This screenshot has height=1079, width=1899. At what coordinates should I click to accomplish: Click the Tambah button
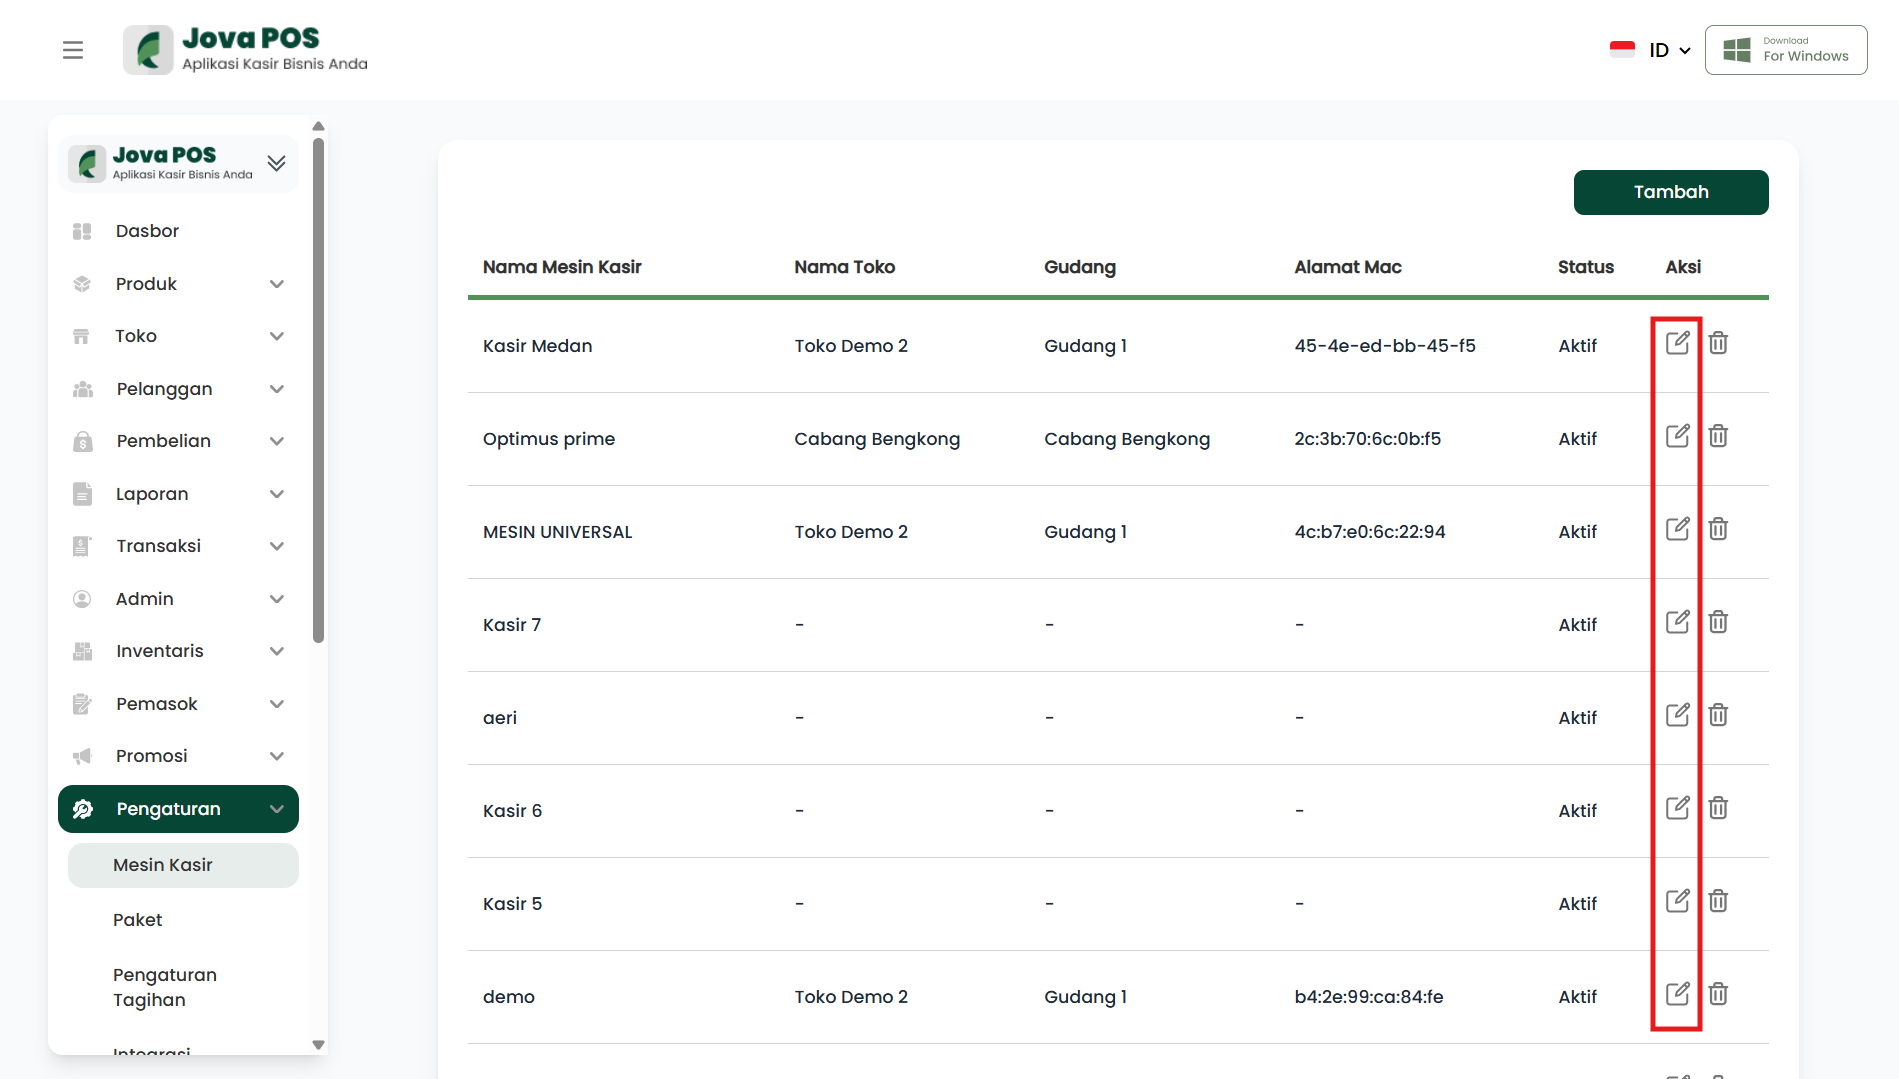[x=1670, y=192]
